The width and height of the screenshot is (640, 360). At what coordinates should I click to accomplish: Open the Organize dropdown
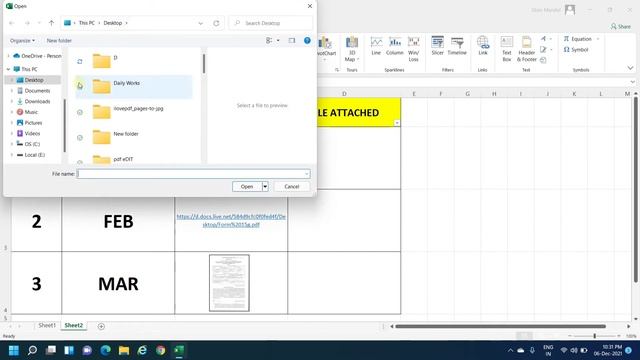click(x=22, y=40)
